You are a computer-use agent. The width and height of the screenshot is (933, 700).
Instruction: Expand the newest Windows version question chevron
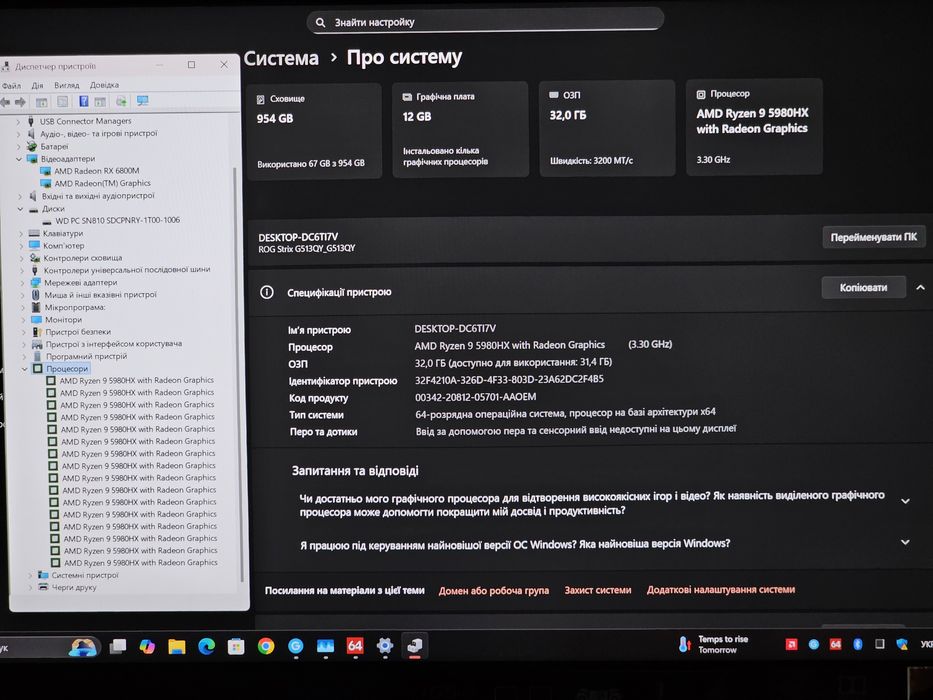point(905,542)
